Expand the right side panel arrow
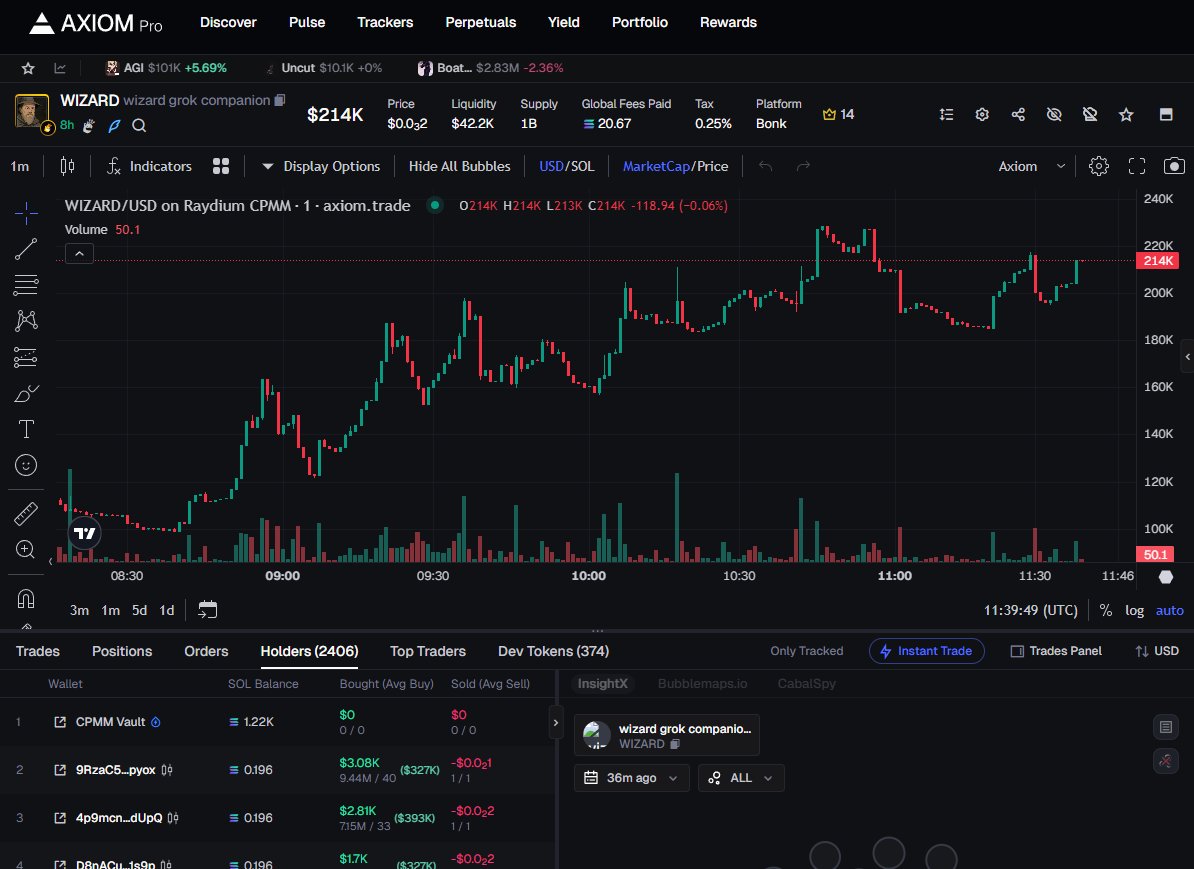Image resolution: width=1194 pixels, height=869 pixels. point(1187,356)
